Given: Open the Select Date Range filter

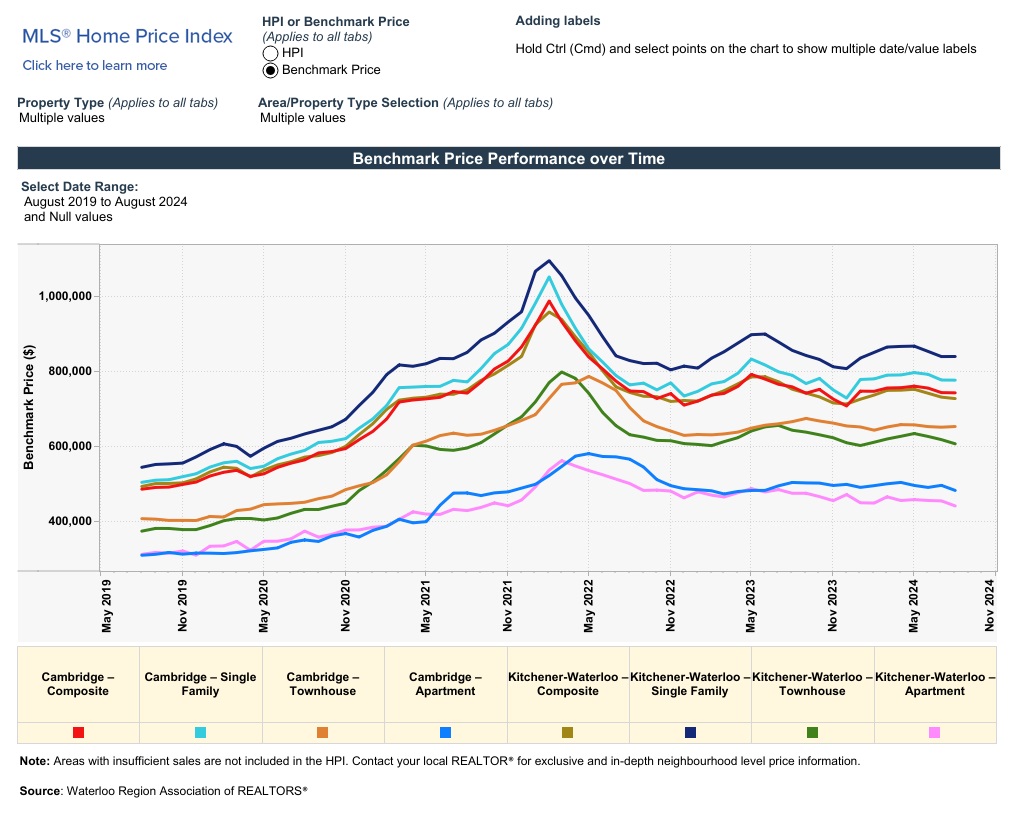Looking at the screenshot, I should tap(105, 202).
